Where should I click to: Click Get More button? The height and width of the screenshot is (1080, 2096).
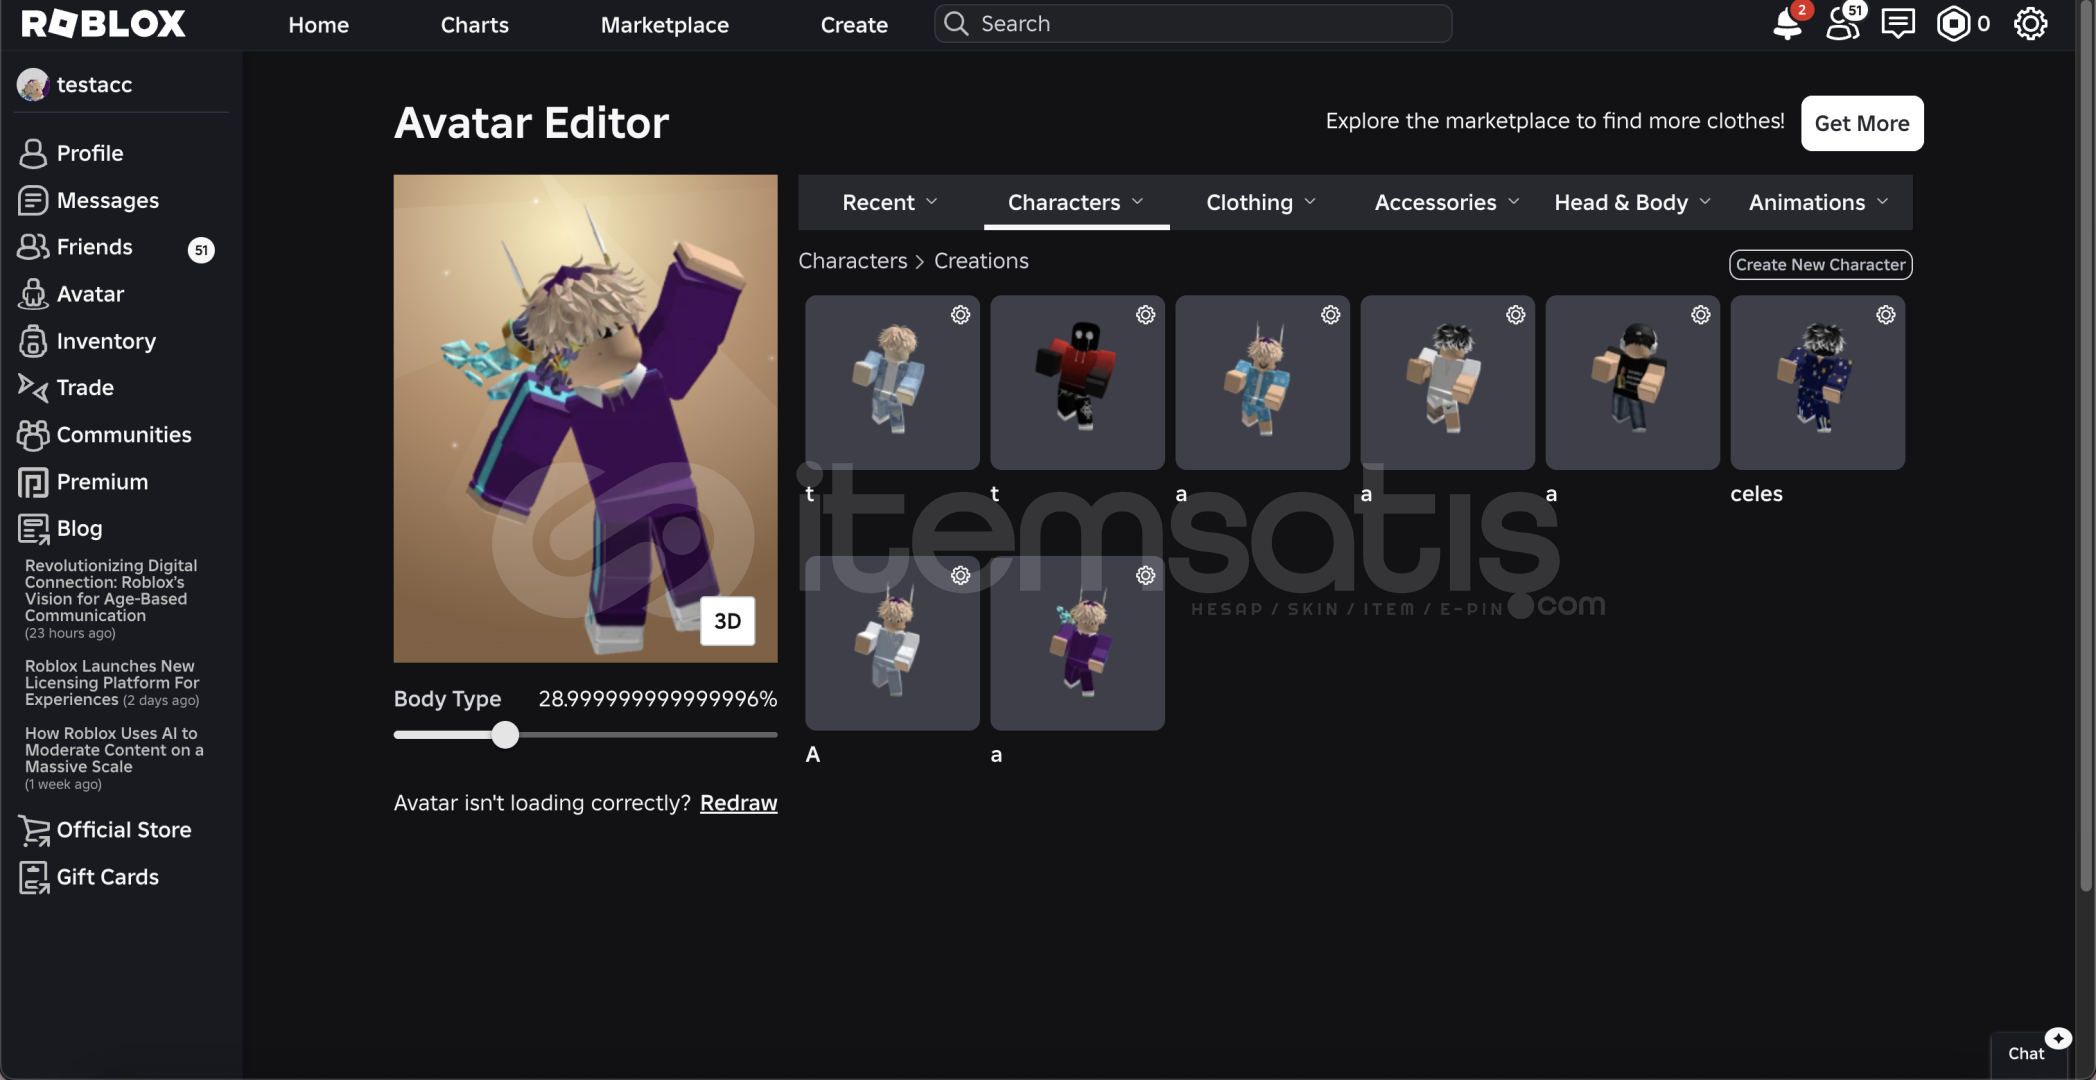pos(1862,123)
